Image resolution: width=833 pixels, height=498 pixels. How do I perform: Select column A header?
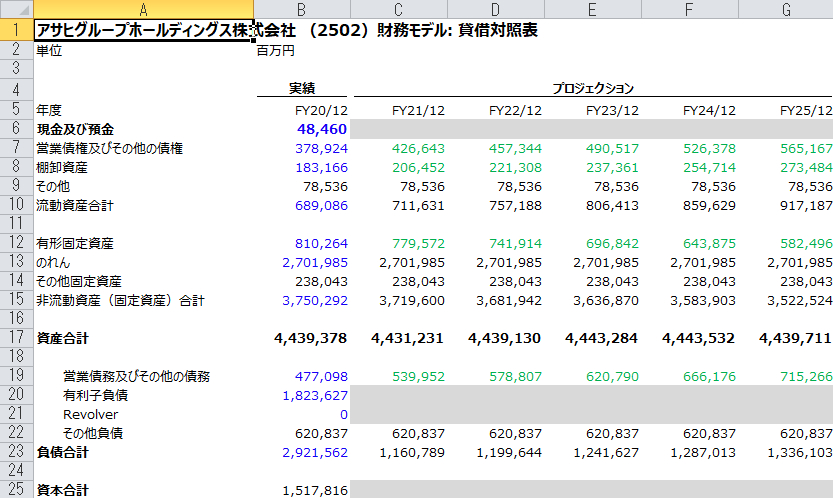tap(143, 9)
